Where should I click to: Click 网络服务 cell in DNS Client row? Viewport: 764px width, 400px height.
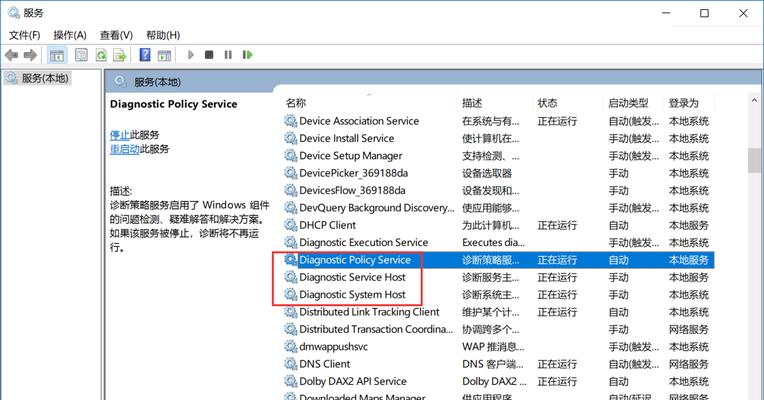[688, 364]
